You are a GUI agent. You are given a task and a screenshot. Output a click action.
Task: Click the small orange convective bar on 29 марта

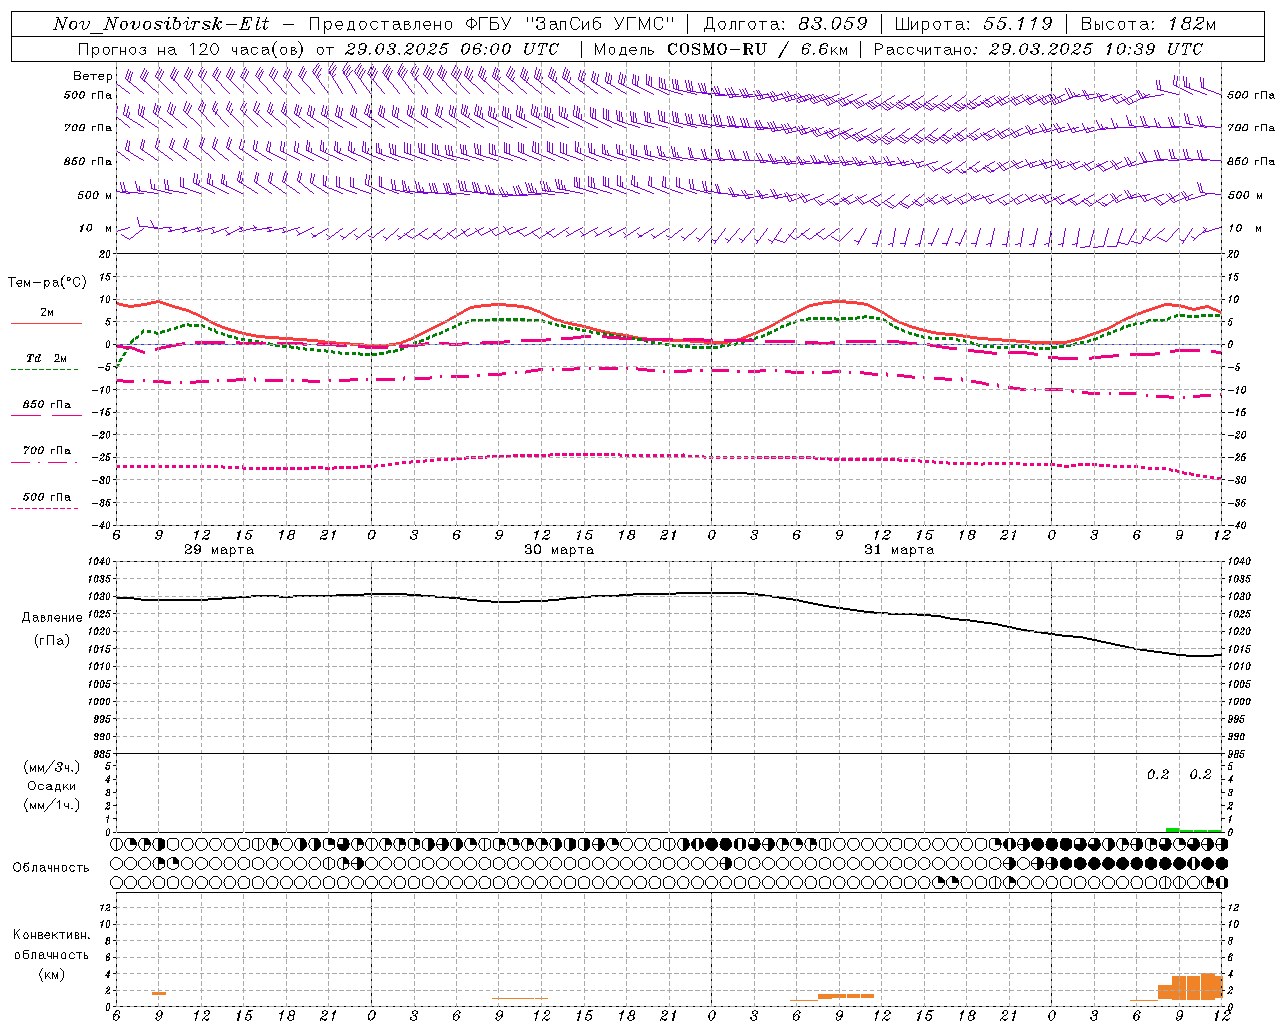click(x=159, y=993)
